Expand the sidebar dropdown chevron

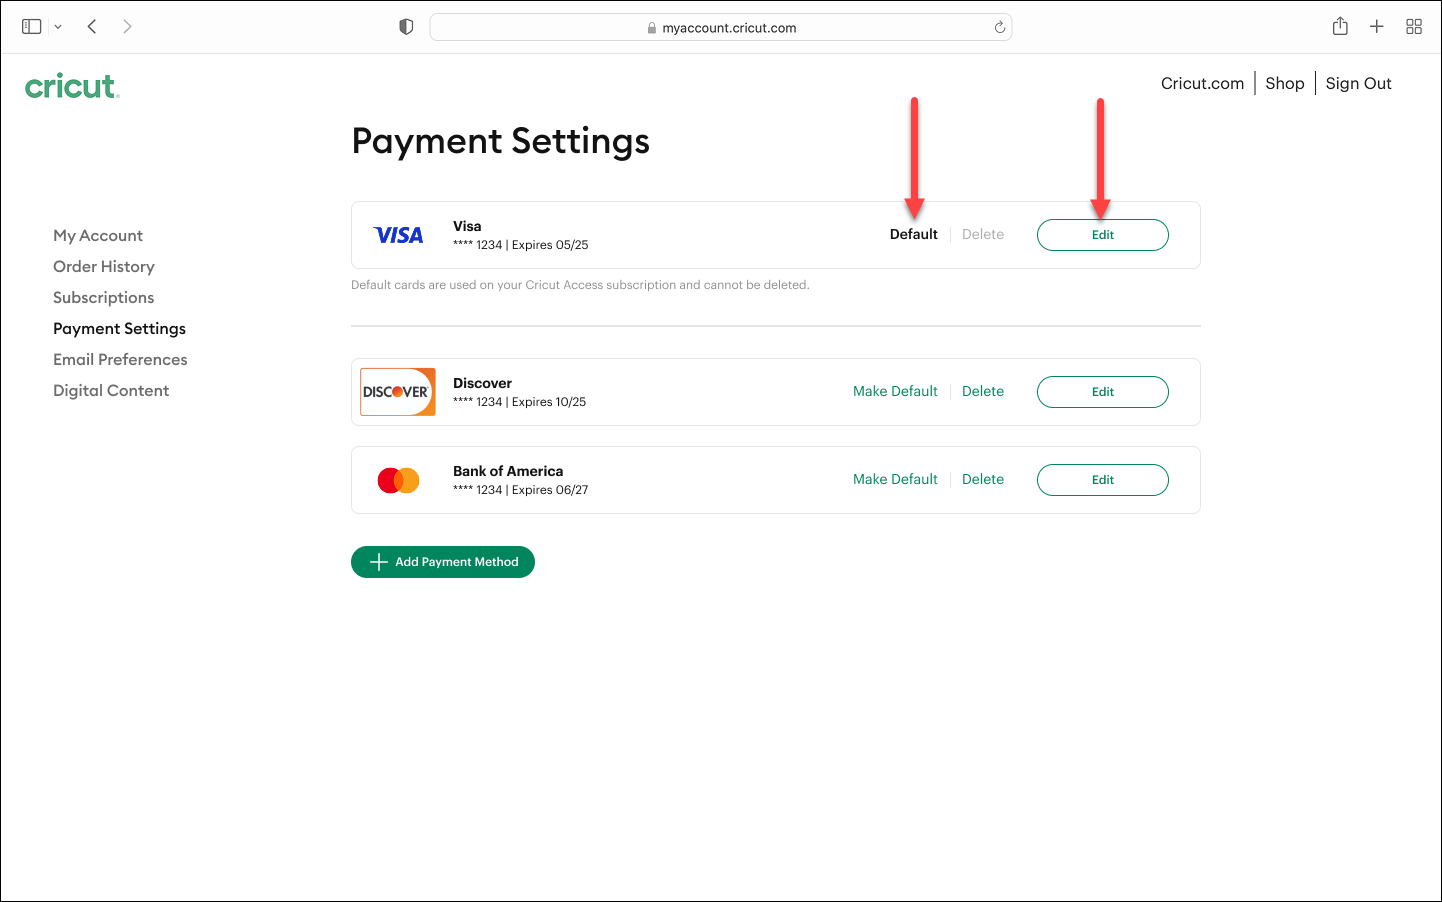(58, 27)
